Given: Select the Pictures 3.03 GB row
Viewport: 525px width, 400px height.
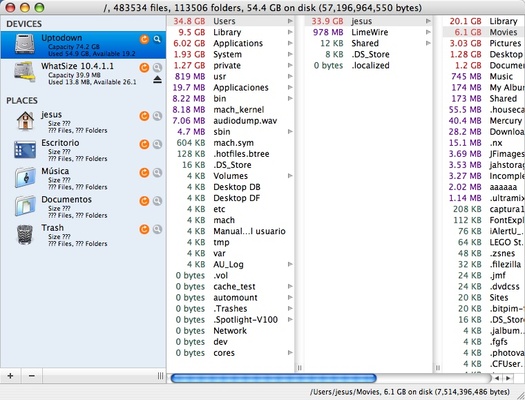Looking at the screenshot, I should pyautogui.click(x=484, y=43).
